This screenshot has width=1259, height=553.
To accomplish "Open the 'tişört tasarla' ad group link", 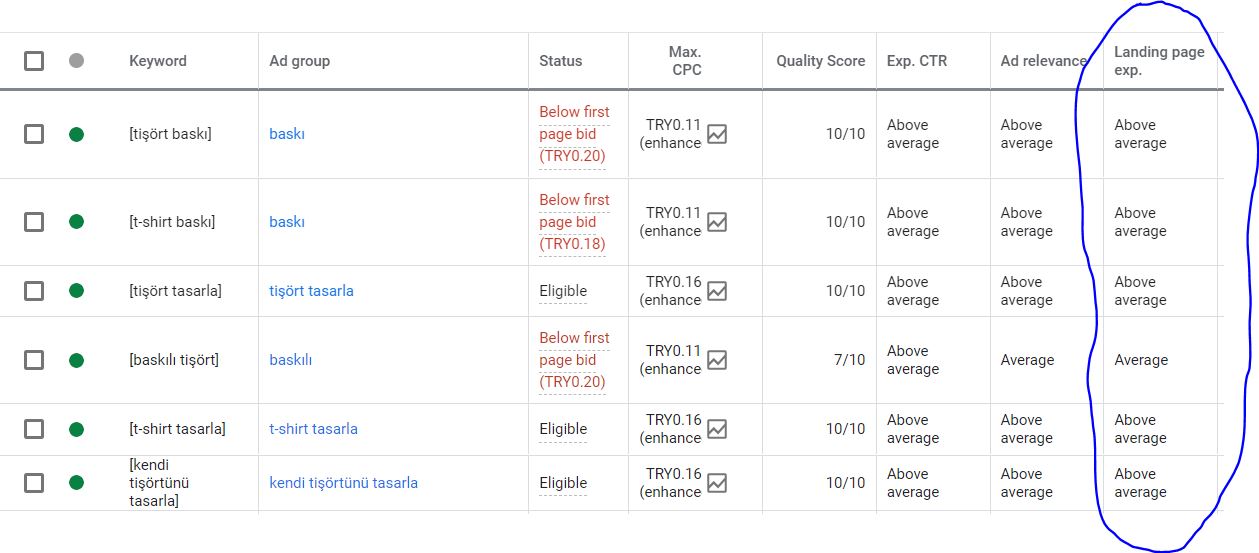I will 311,291.
